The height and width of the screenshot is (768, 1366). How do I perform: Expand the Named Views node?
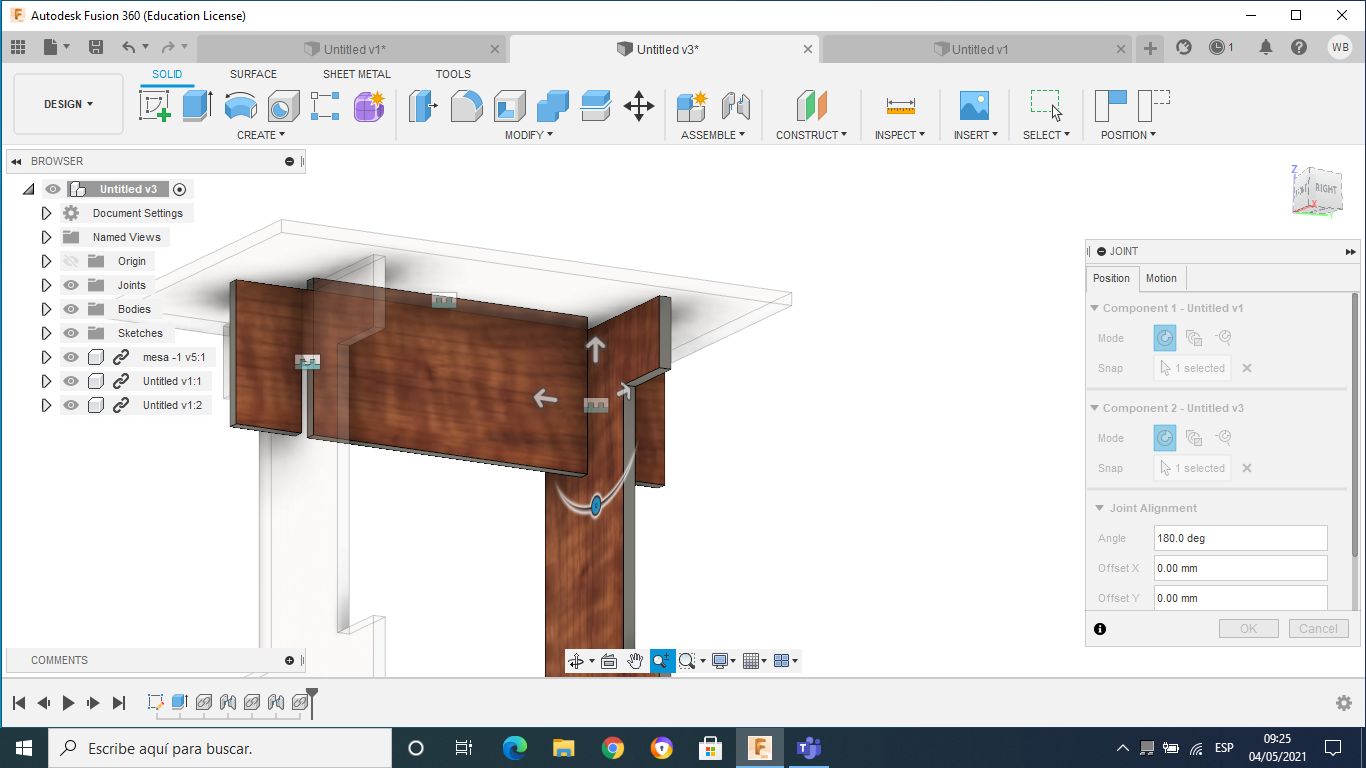point(46,237)
